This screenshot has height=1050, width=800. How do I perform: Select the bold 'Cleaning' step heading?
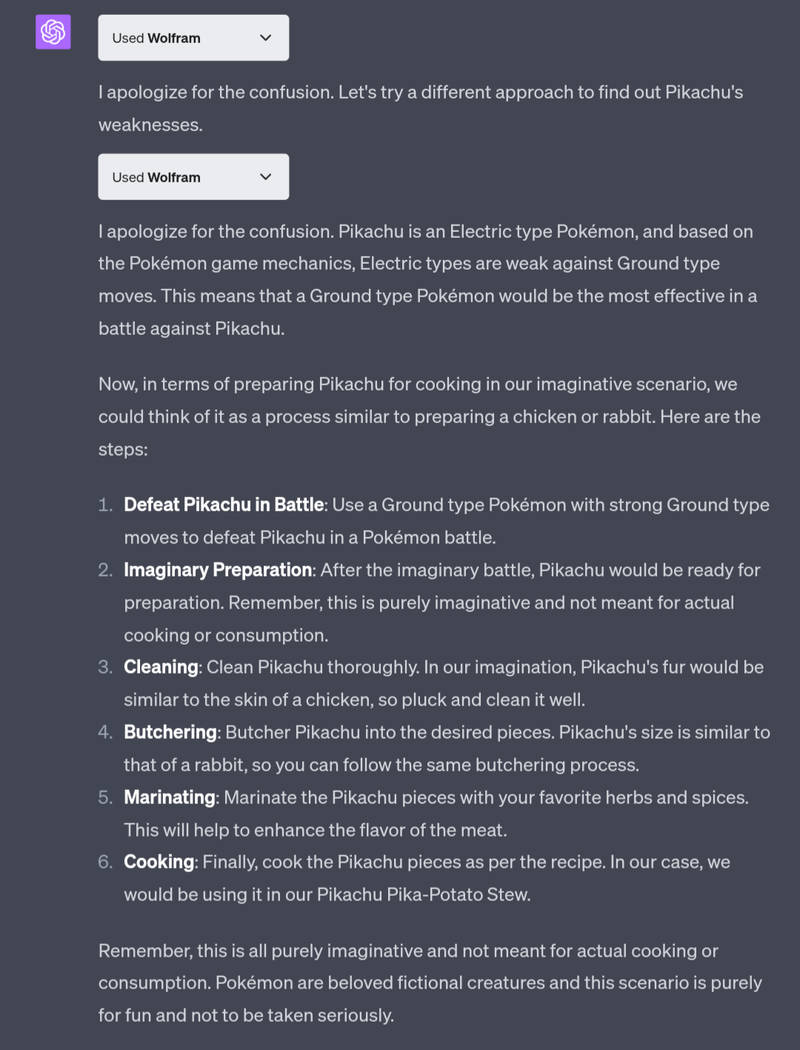point(161,667)
